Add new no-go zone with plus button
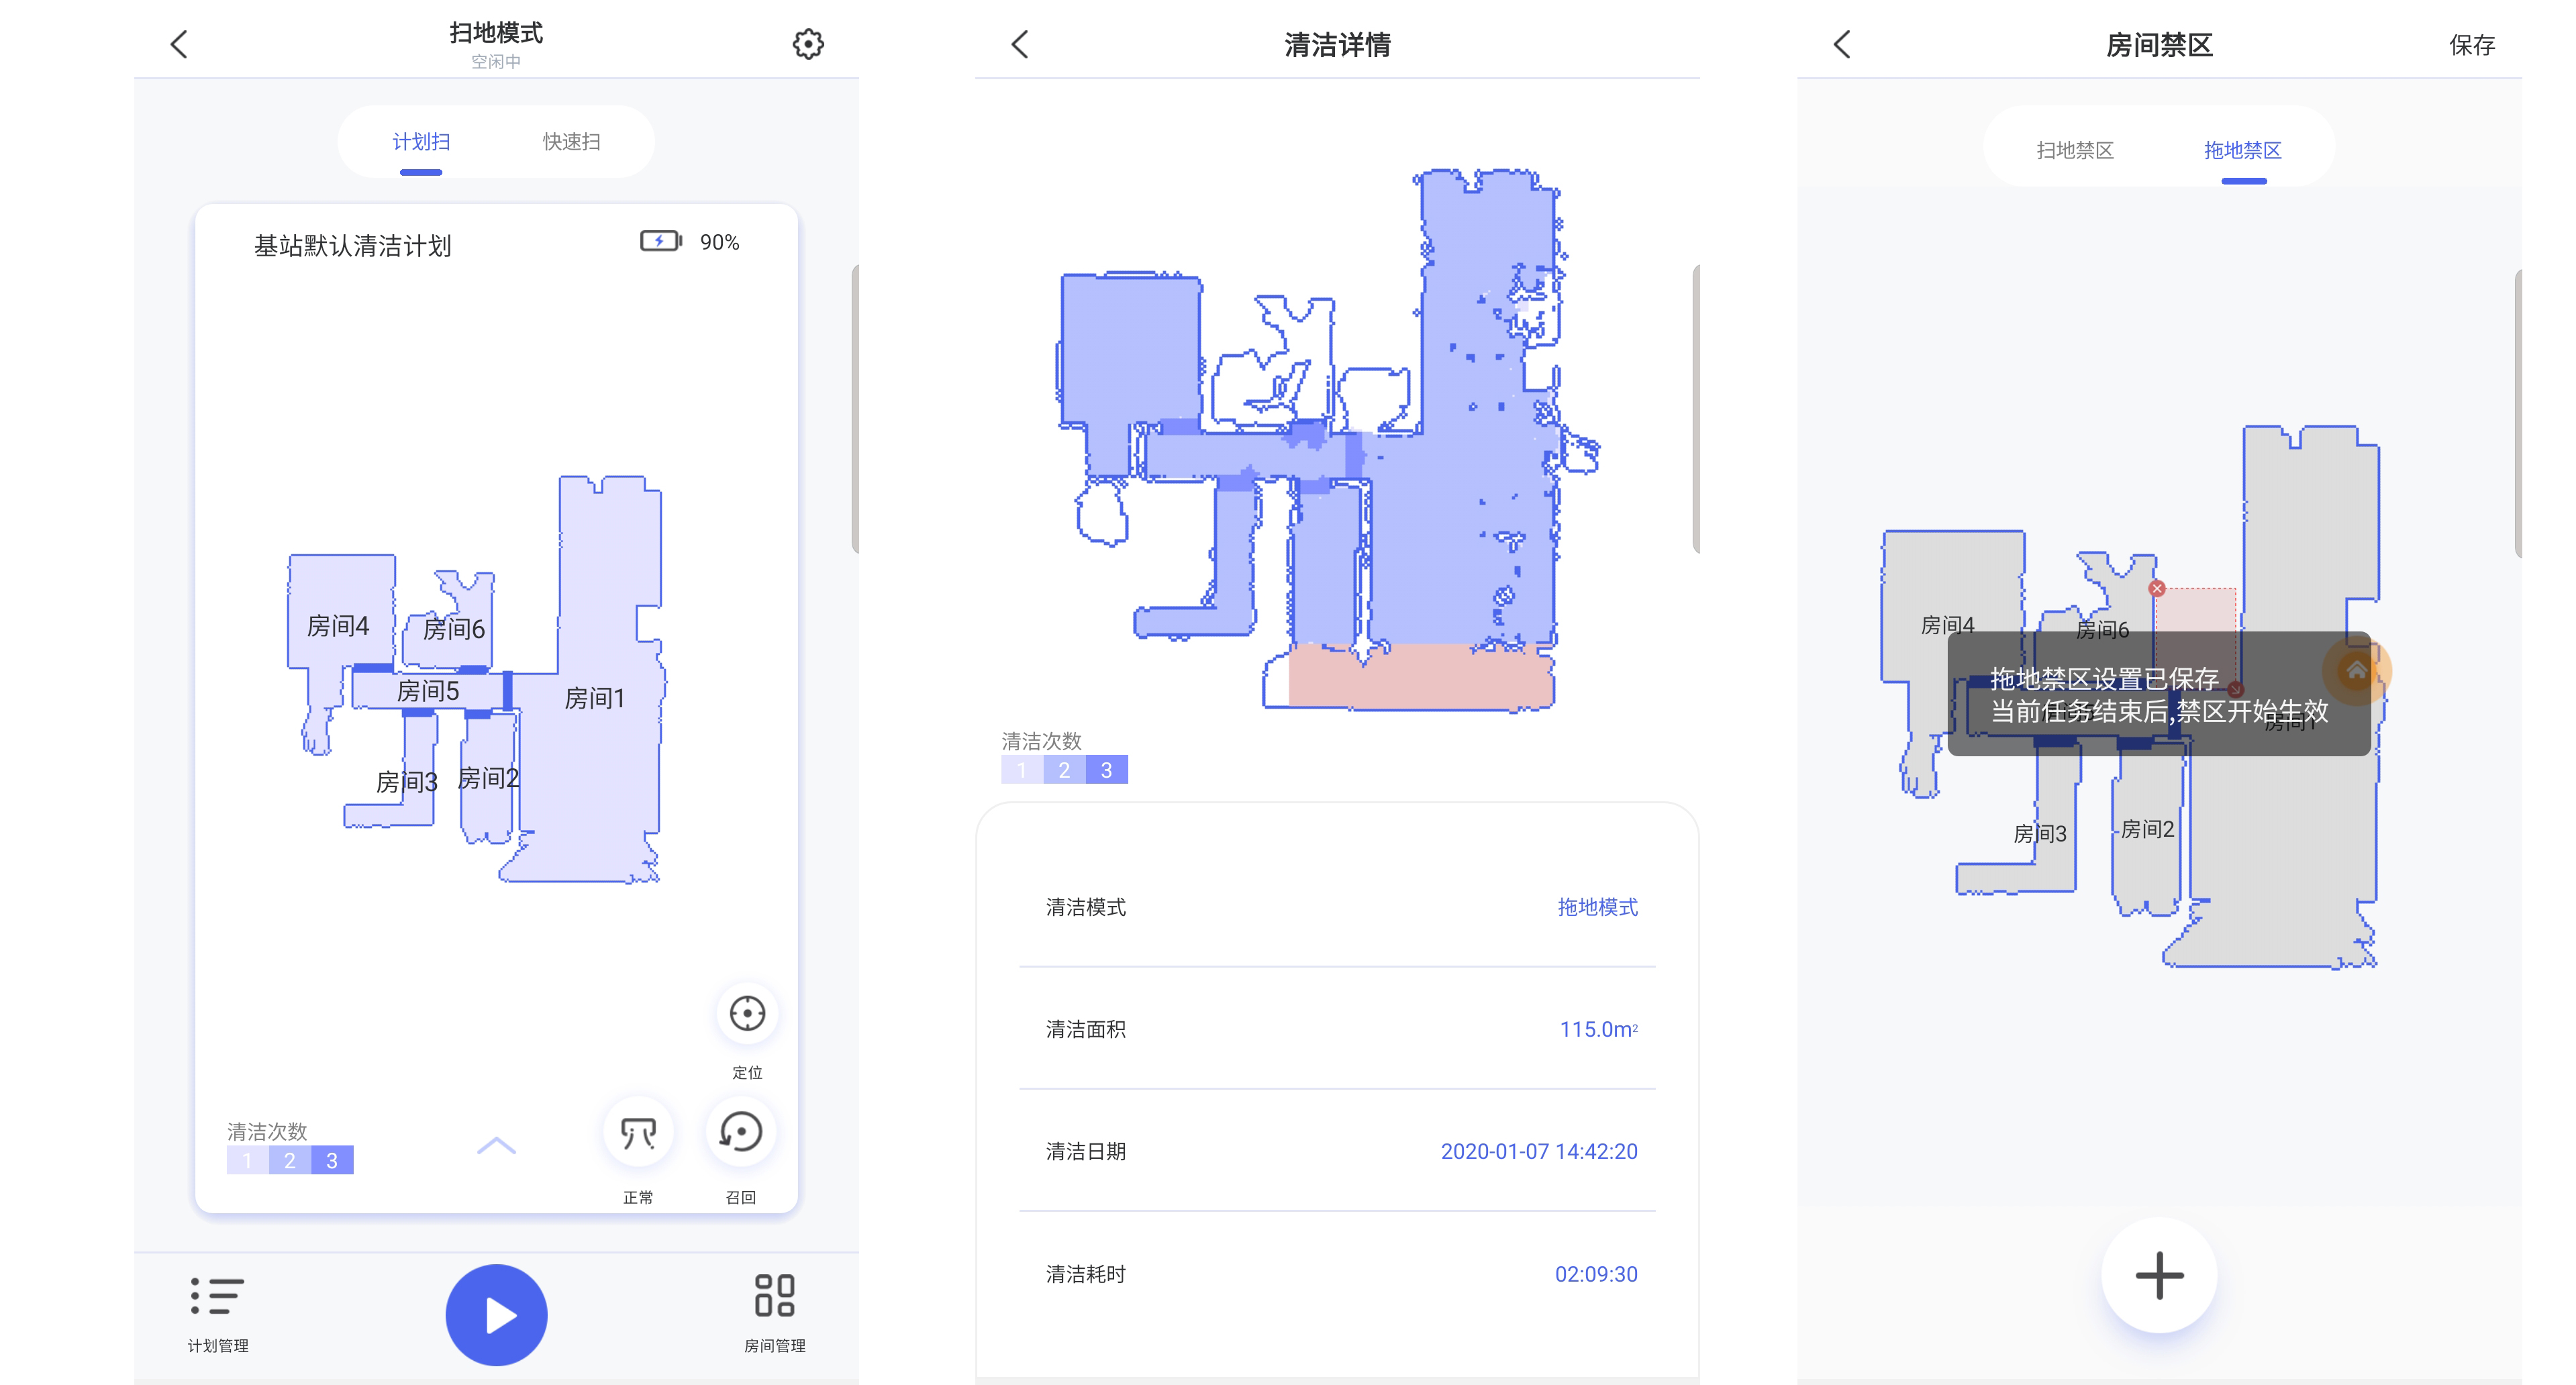 tap(2159, 1275)
